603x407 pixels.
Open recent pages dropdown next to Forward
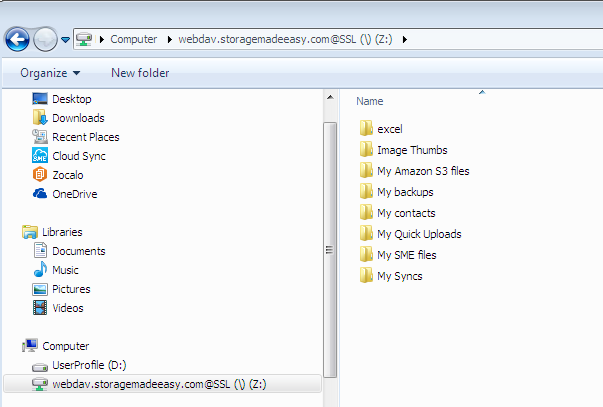[x=65, y=40]
